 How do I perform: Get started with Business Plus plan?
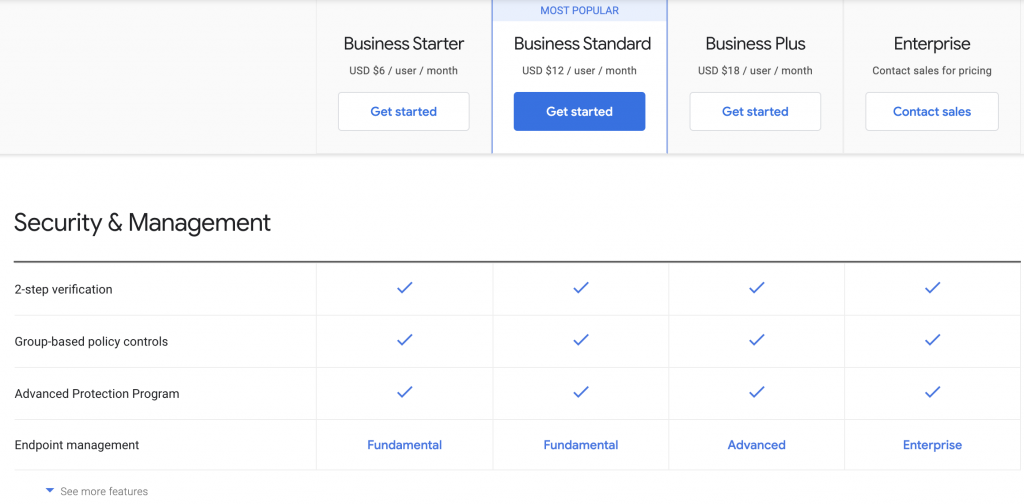click(755, 112)
